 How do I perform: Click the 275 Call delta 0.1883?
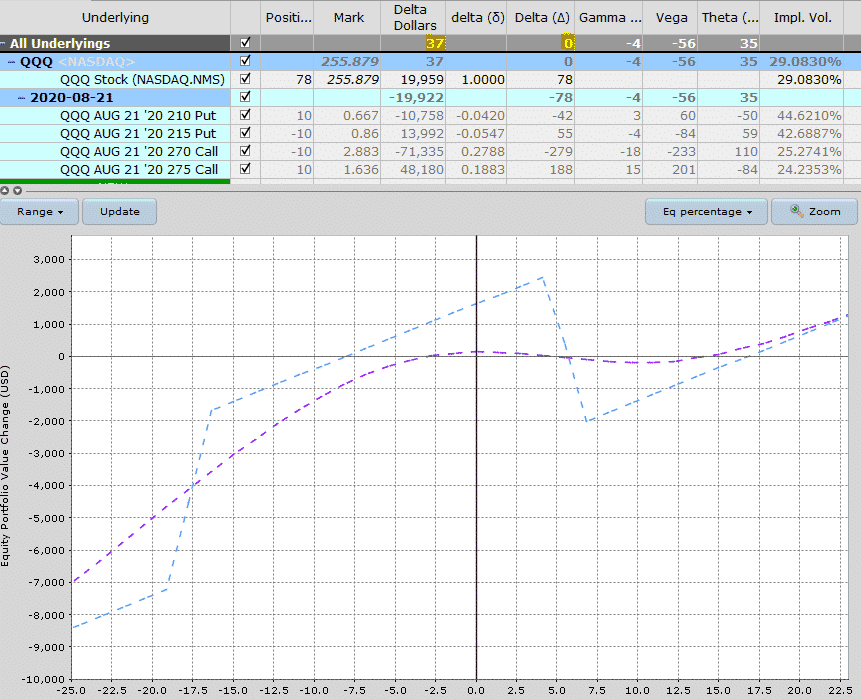click(x=483, y=170)
